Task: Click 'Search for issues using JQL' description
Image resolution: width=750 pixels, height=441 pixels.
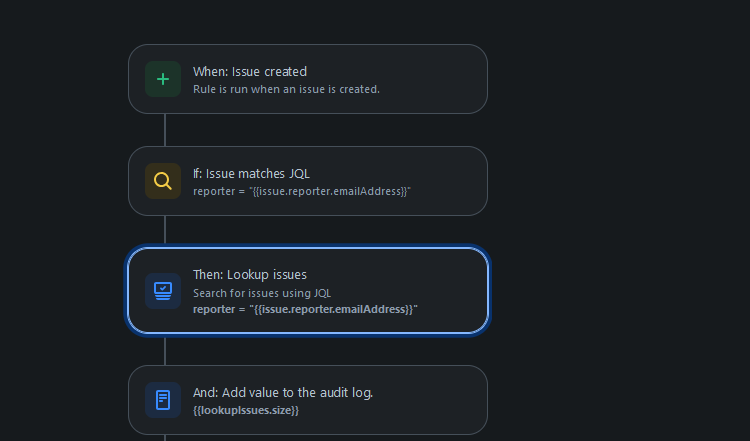Action: tap(262, 293)
